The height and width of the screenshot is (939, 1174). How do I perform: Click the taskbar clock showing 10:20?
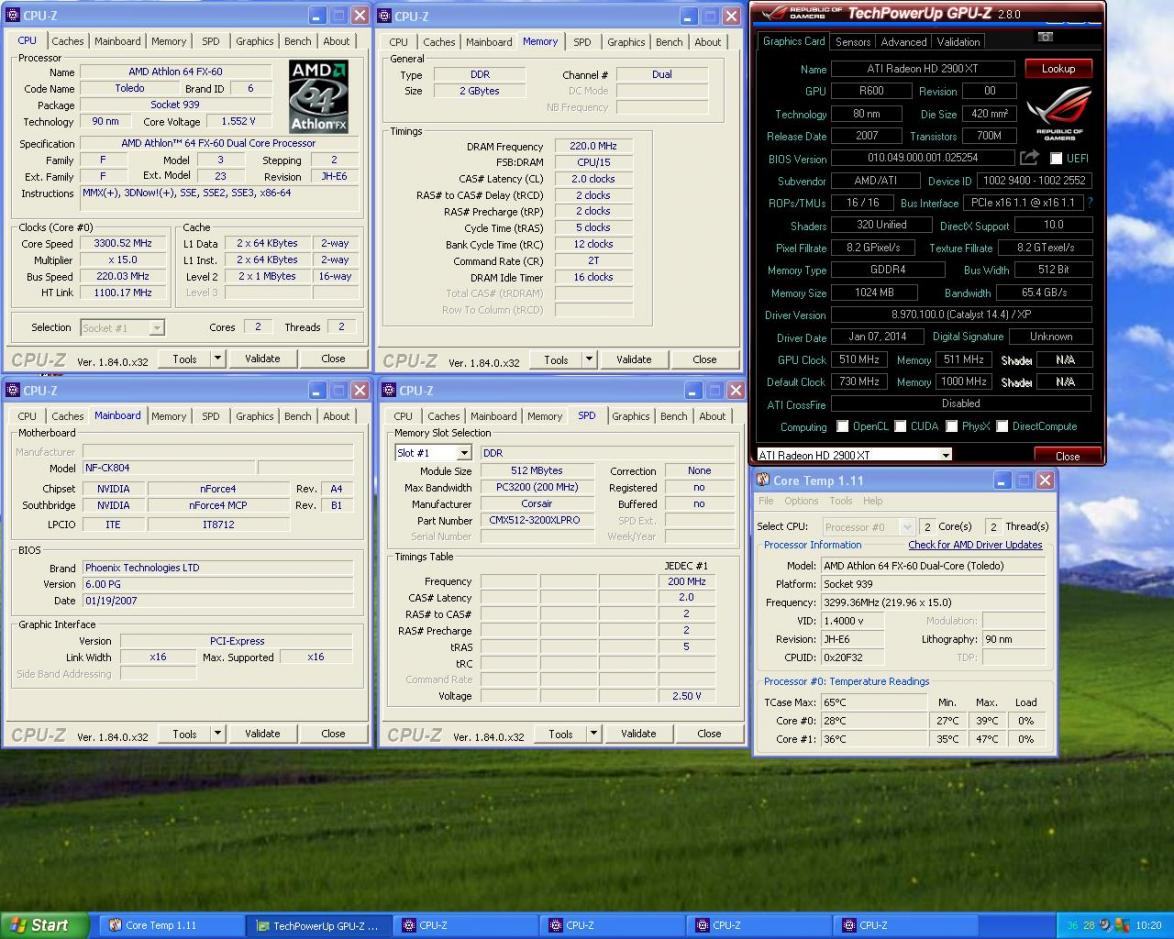(x=1148, y=926)
